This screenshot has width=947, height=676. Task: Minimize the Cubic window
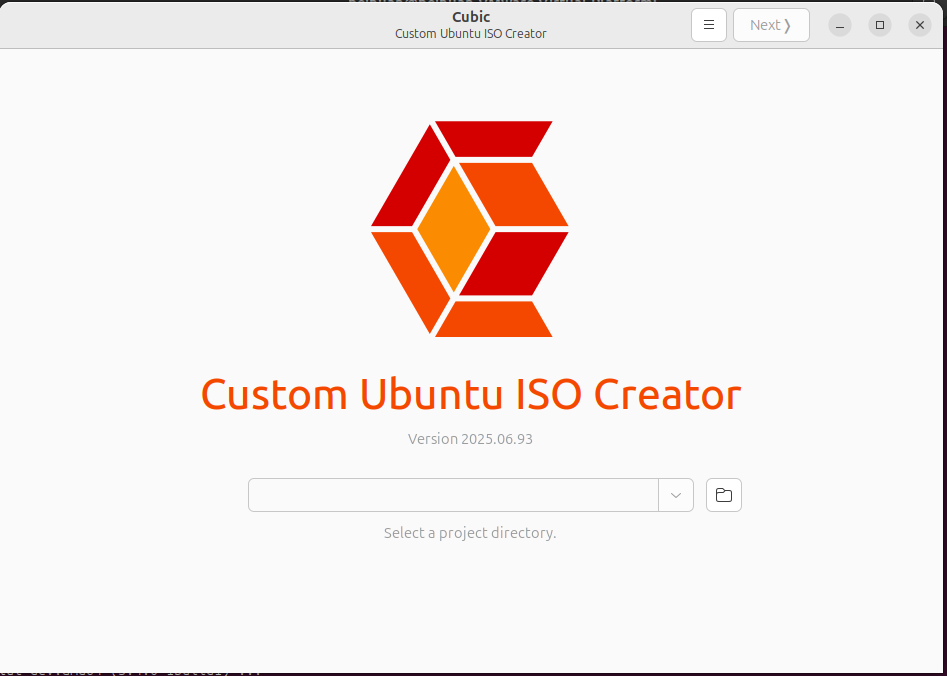click(x=840, y=25)
